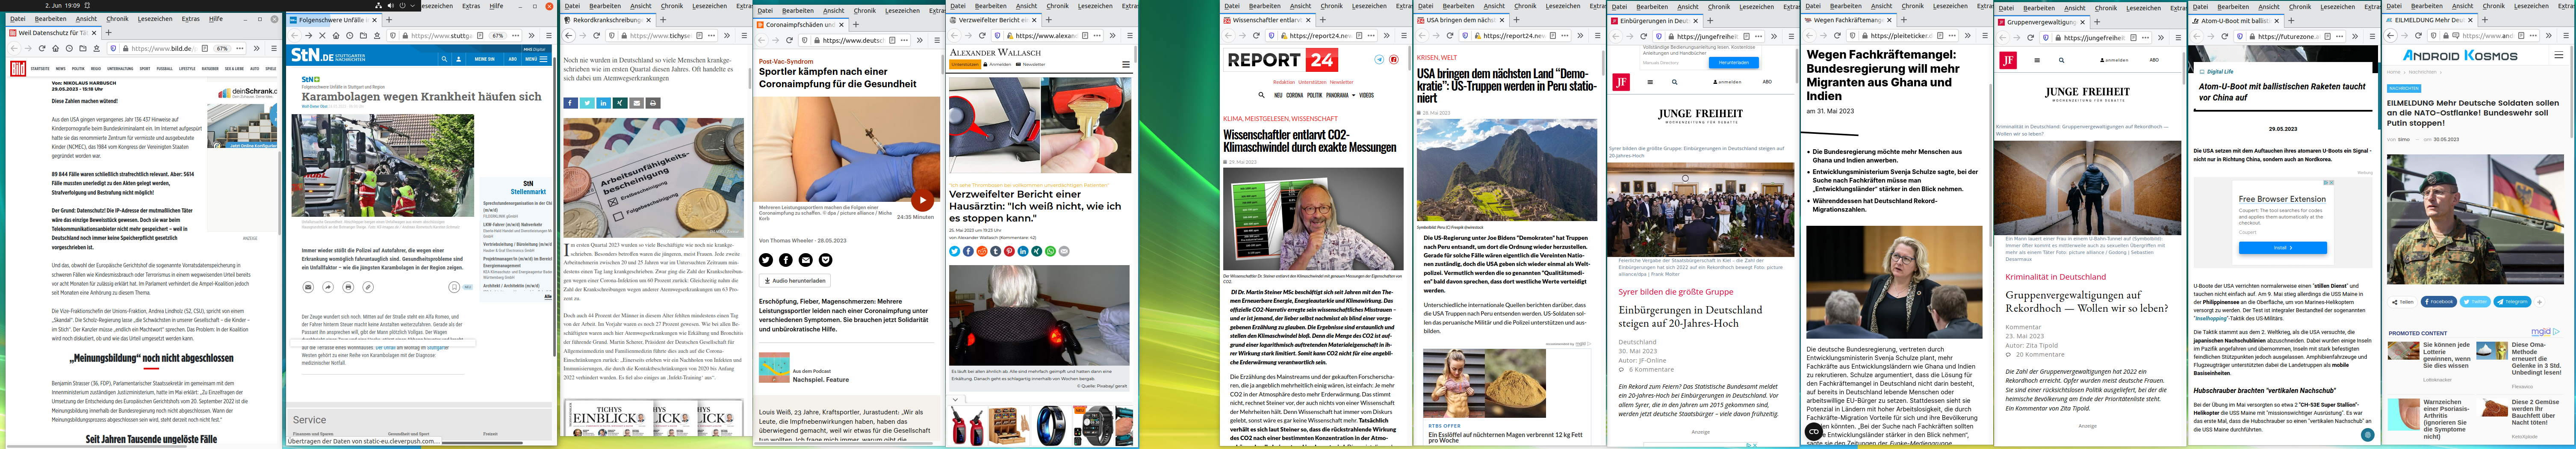Open Chronik menu in Tichy window
The image size is (2576, 449).
[672, 6]
